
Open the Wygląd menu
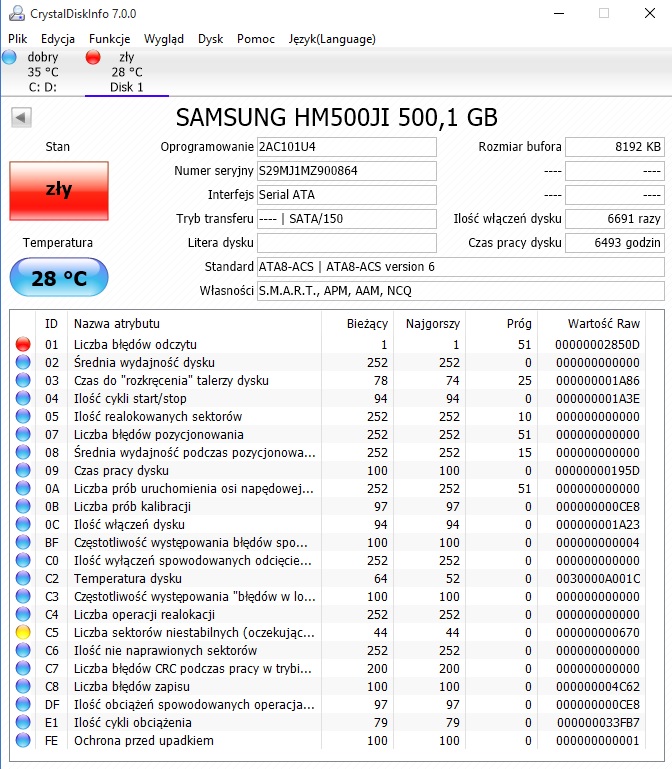tap(164, 39)
